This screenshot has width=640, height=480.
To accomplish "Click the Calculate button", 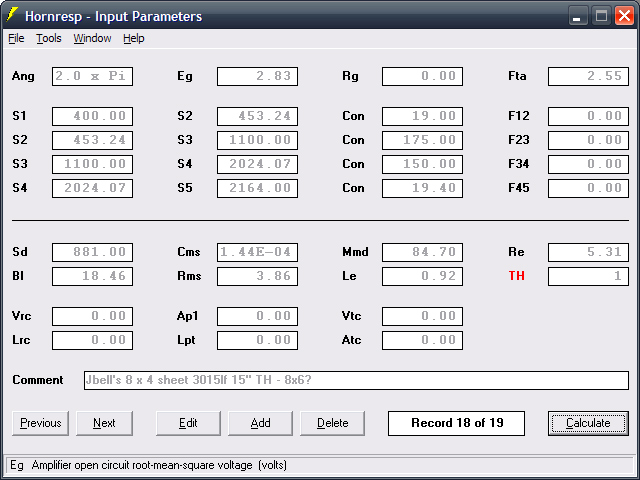I will pos(588,423).
